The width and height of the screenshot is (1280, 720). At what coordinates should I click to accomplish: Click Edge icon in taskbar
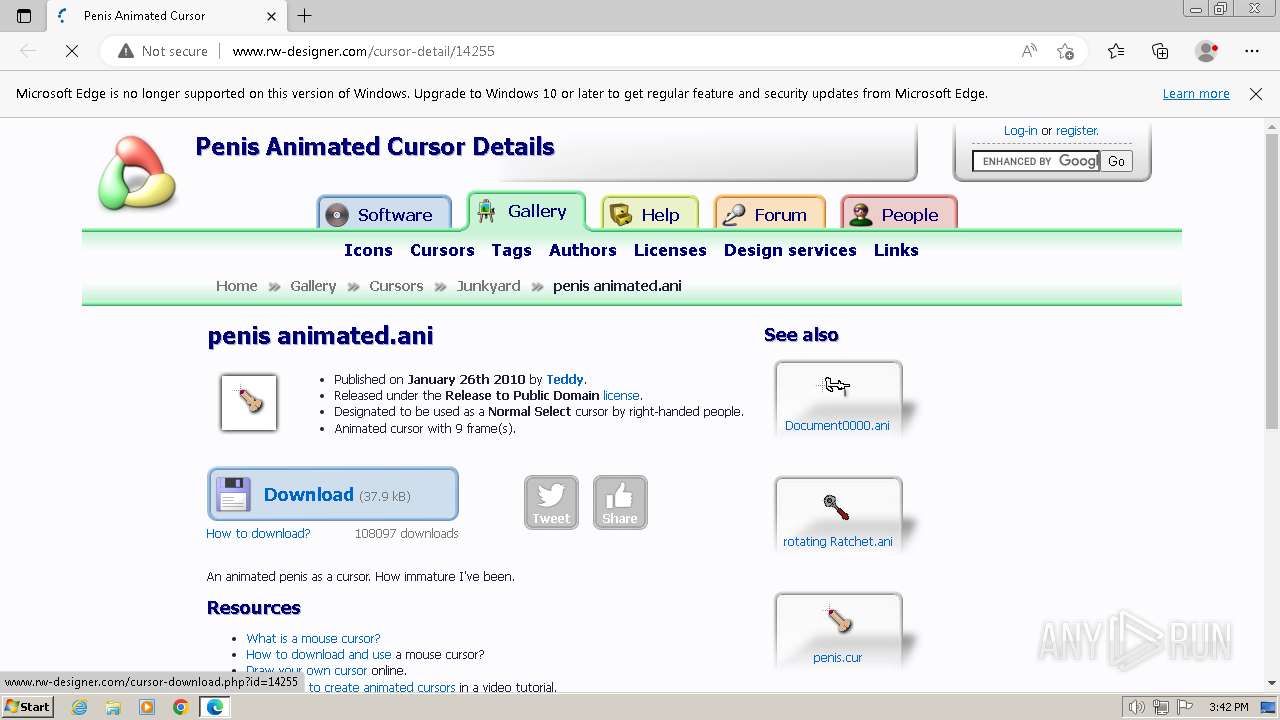pyautogui.click(x=215, y=707)
